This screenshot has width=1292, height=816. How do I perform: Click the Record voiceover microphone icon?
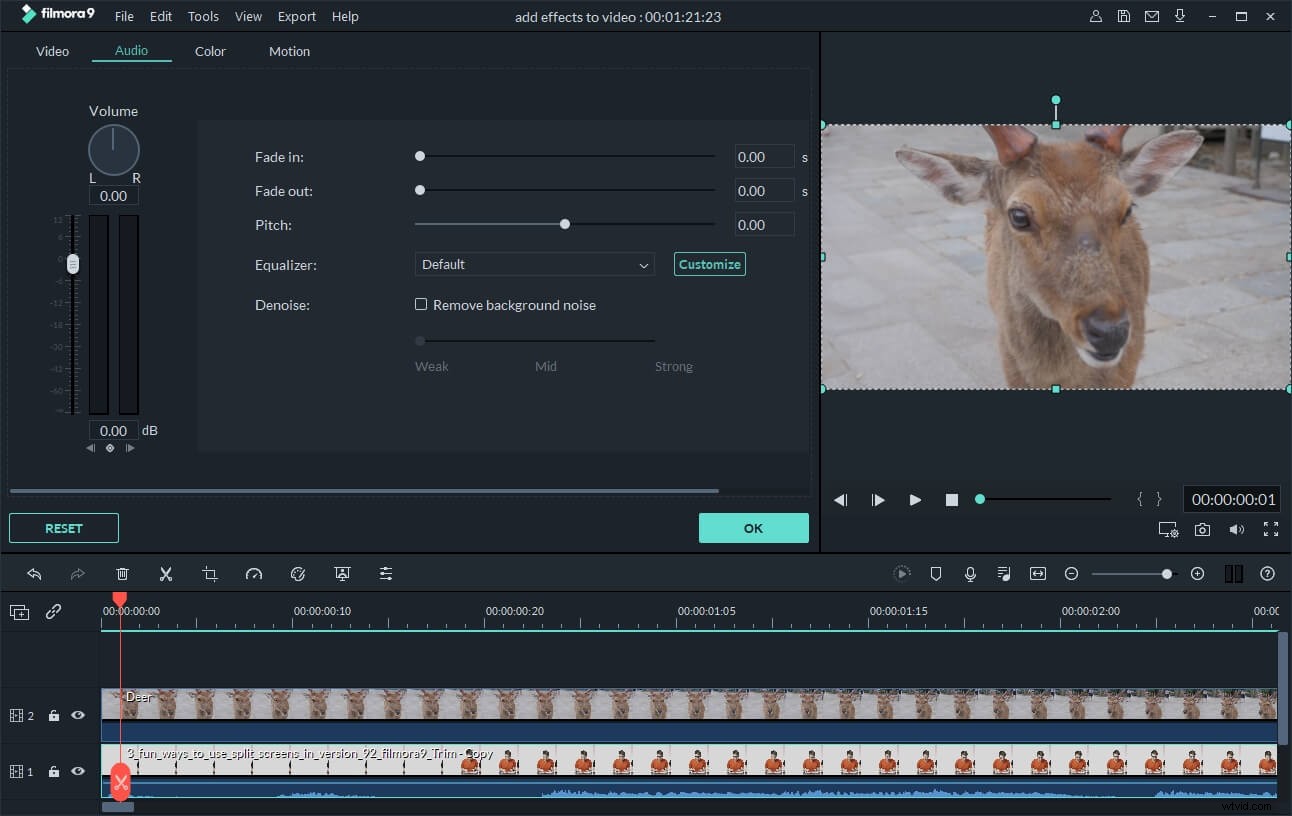click(970, 573)
